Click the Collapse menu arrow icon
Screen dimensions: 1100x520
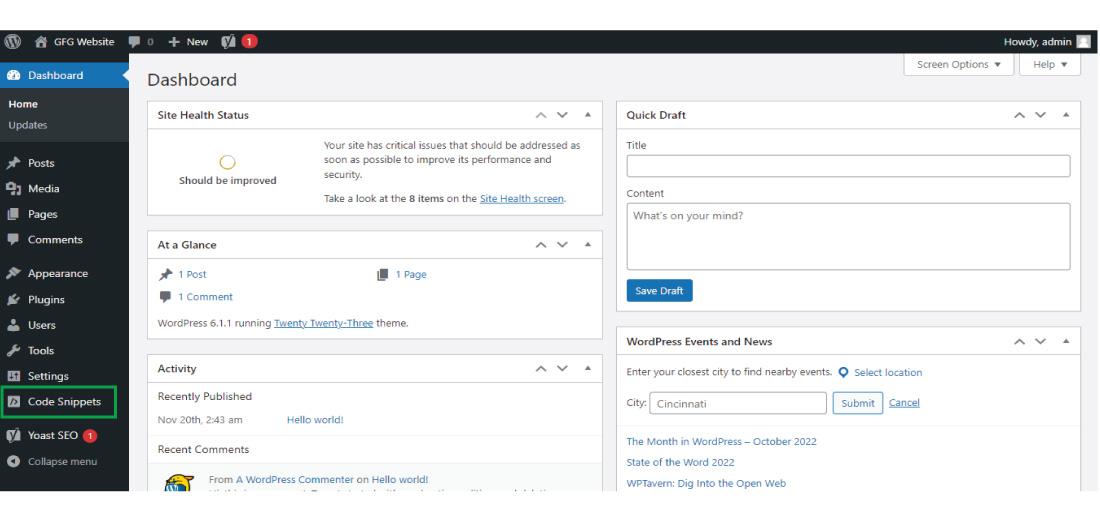point(13,462)
